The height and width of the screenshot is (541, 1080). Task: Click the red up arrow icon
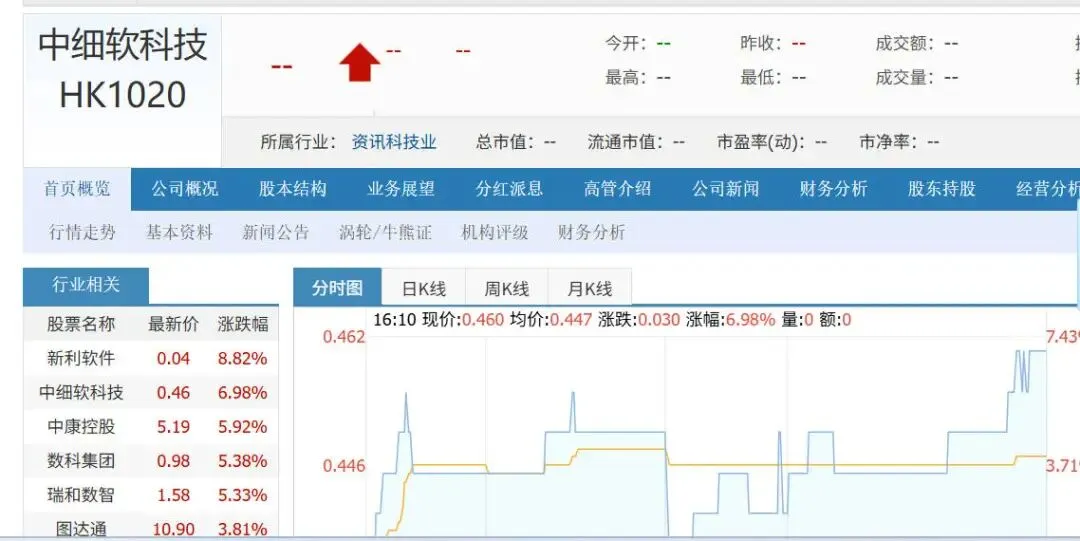[360, 63]
